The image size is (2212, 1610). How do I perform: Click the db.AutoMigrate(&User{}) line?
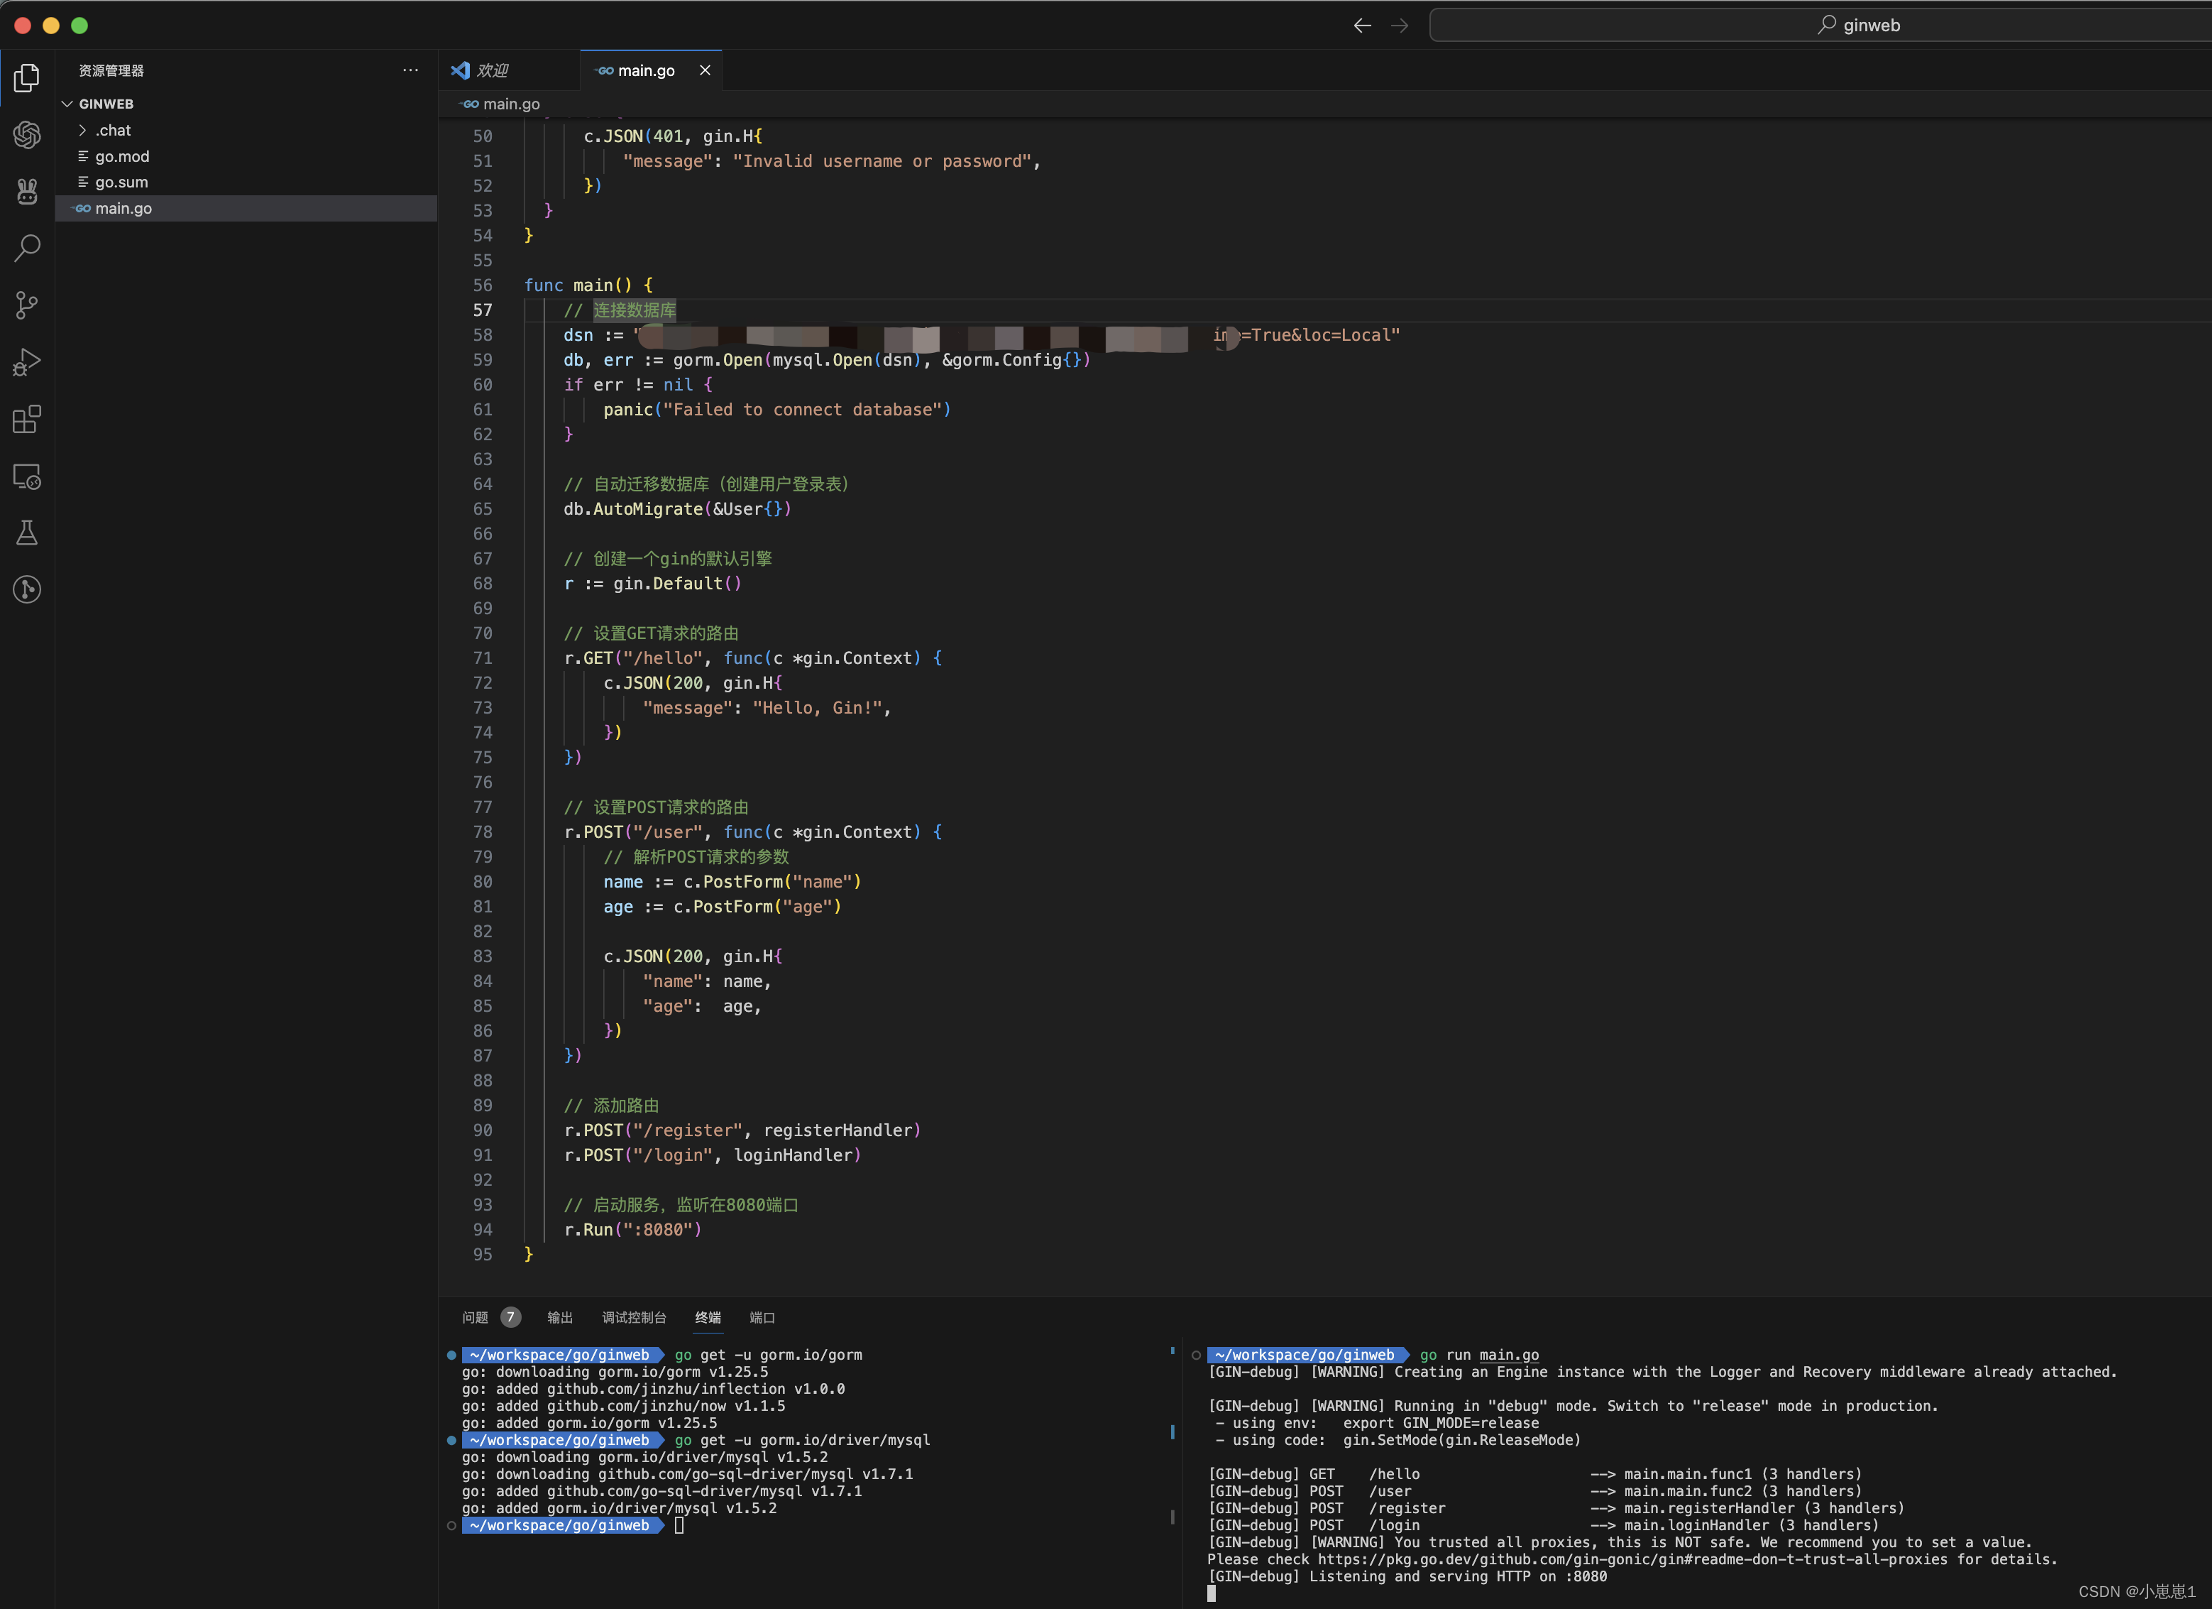677,509
